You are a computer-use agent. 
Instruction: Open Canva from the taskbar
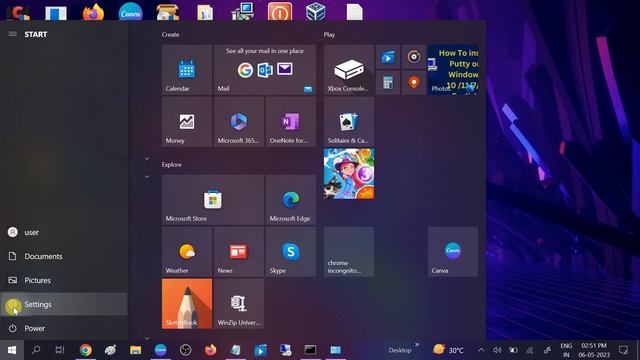point(160,350)
